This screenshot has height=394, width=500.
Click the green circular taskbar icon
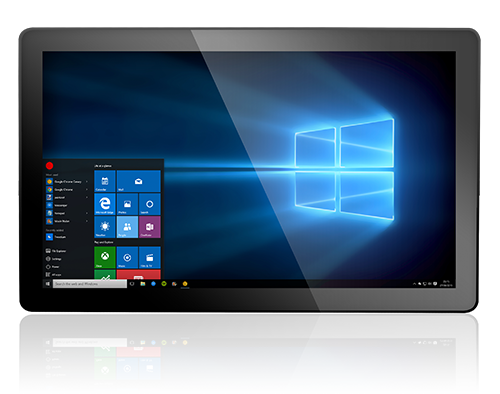(x=164, y=284)
